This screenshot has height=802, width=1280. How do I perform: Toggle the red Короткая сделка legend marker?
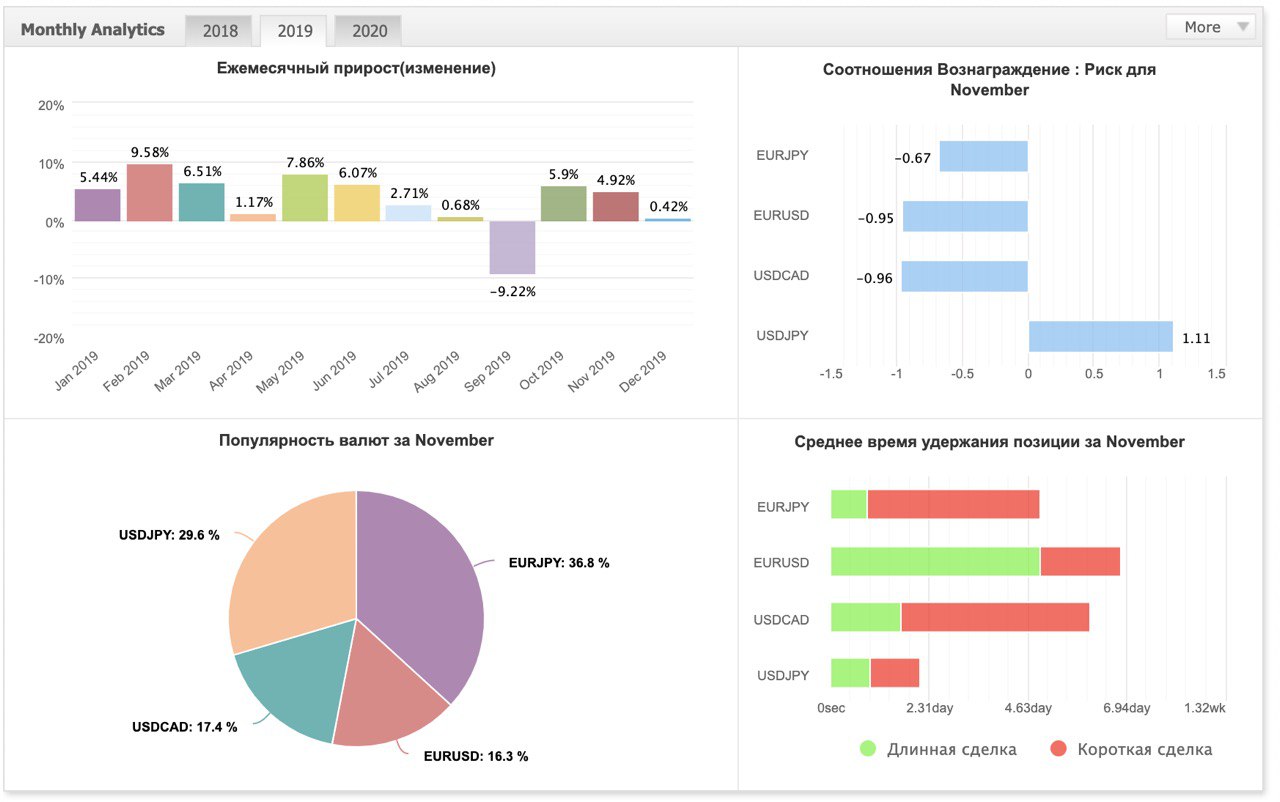1057,748
